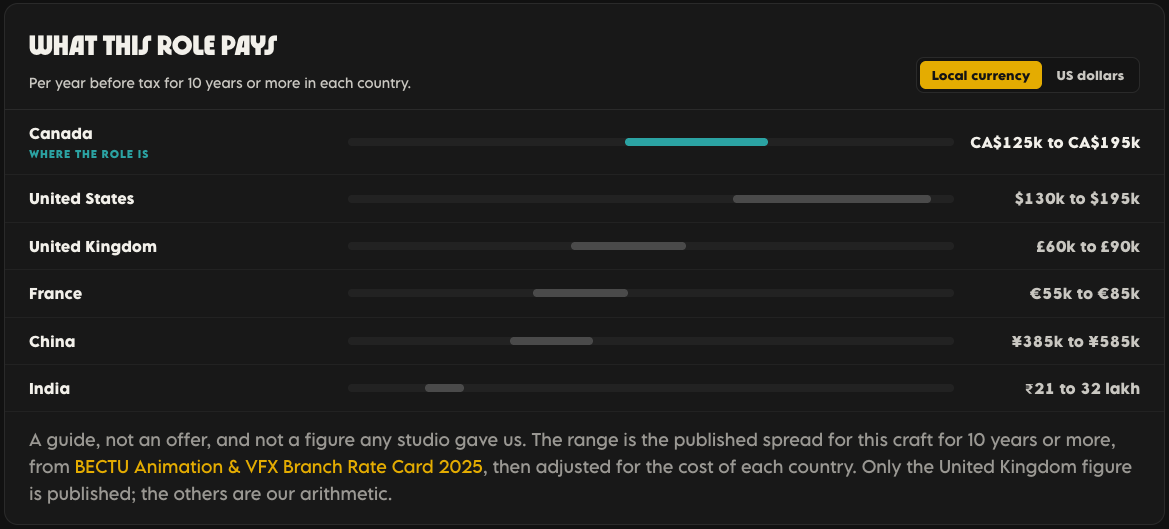Select the China country label
Image resolution: width=1169 pixels, height=529 pixels.
pyautogui.click(x=52, y=341)
